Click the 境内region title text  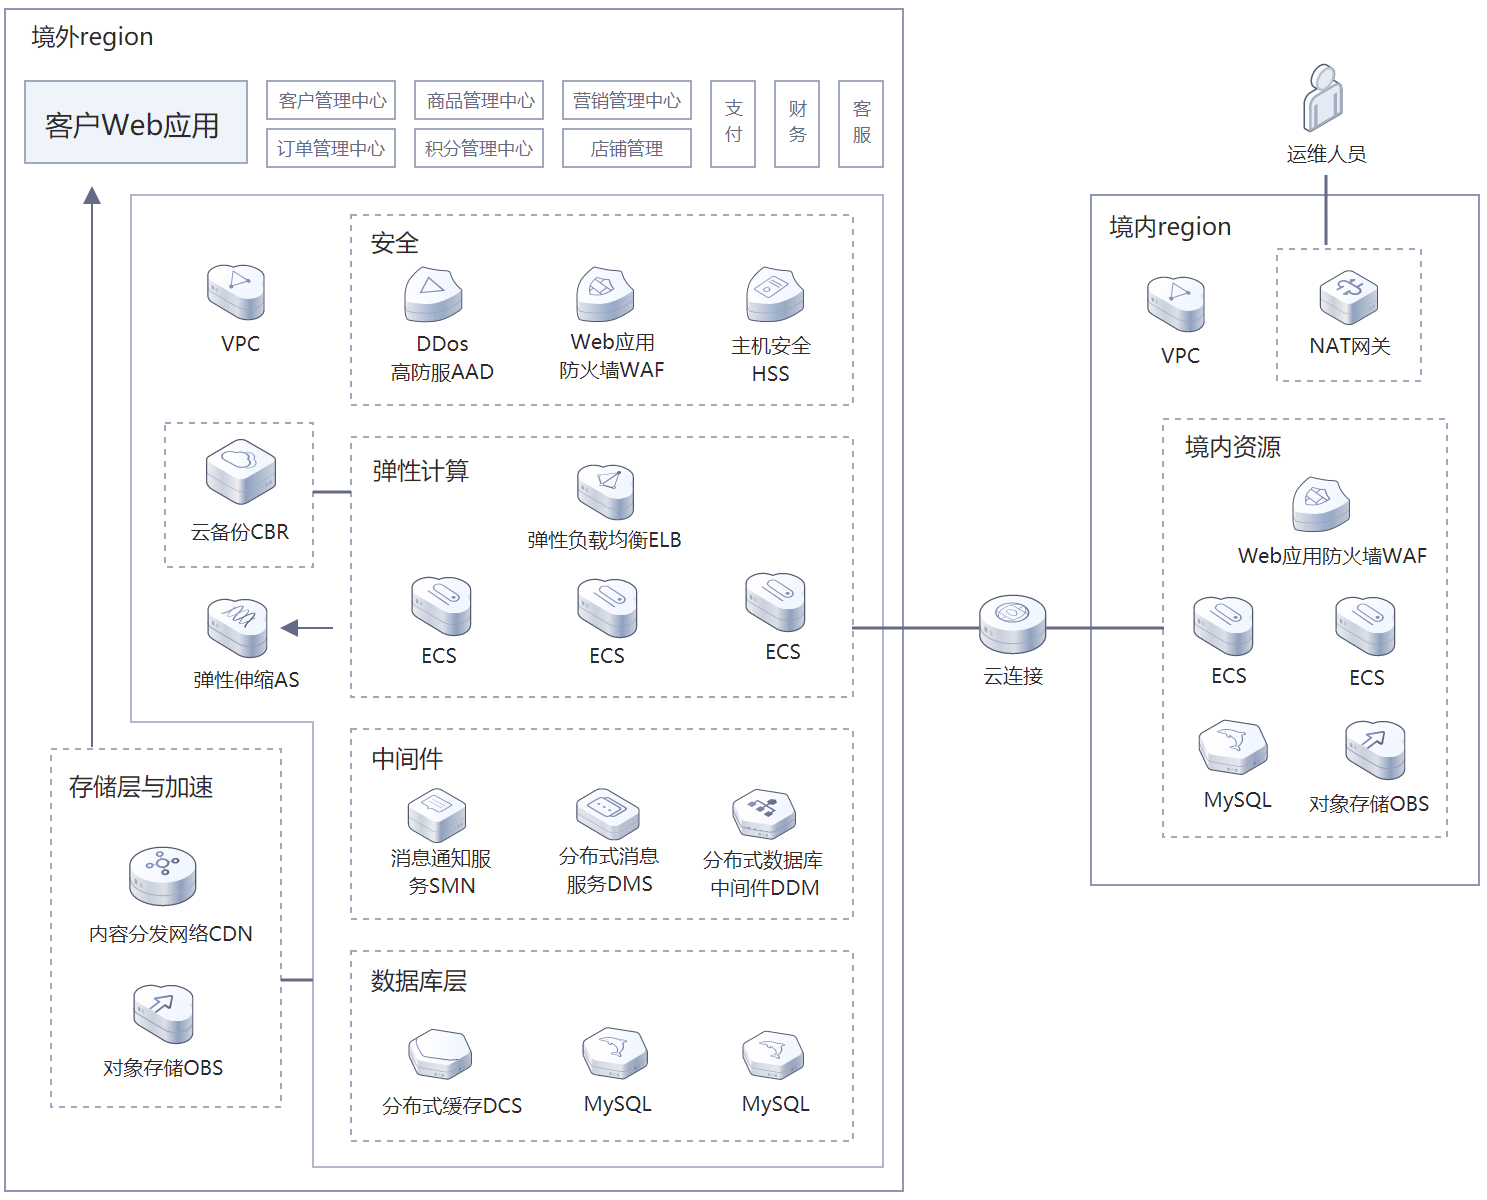1170,227
